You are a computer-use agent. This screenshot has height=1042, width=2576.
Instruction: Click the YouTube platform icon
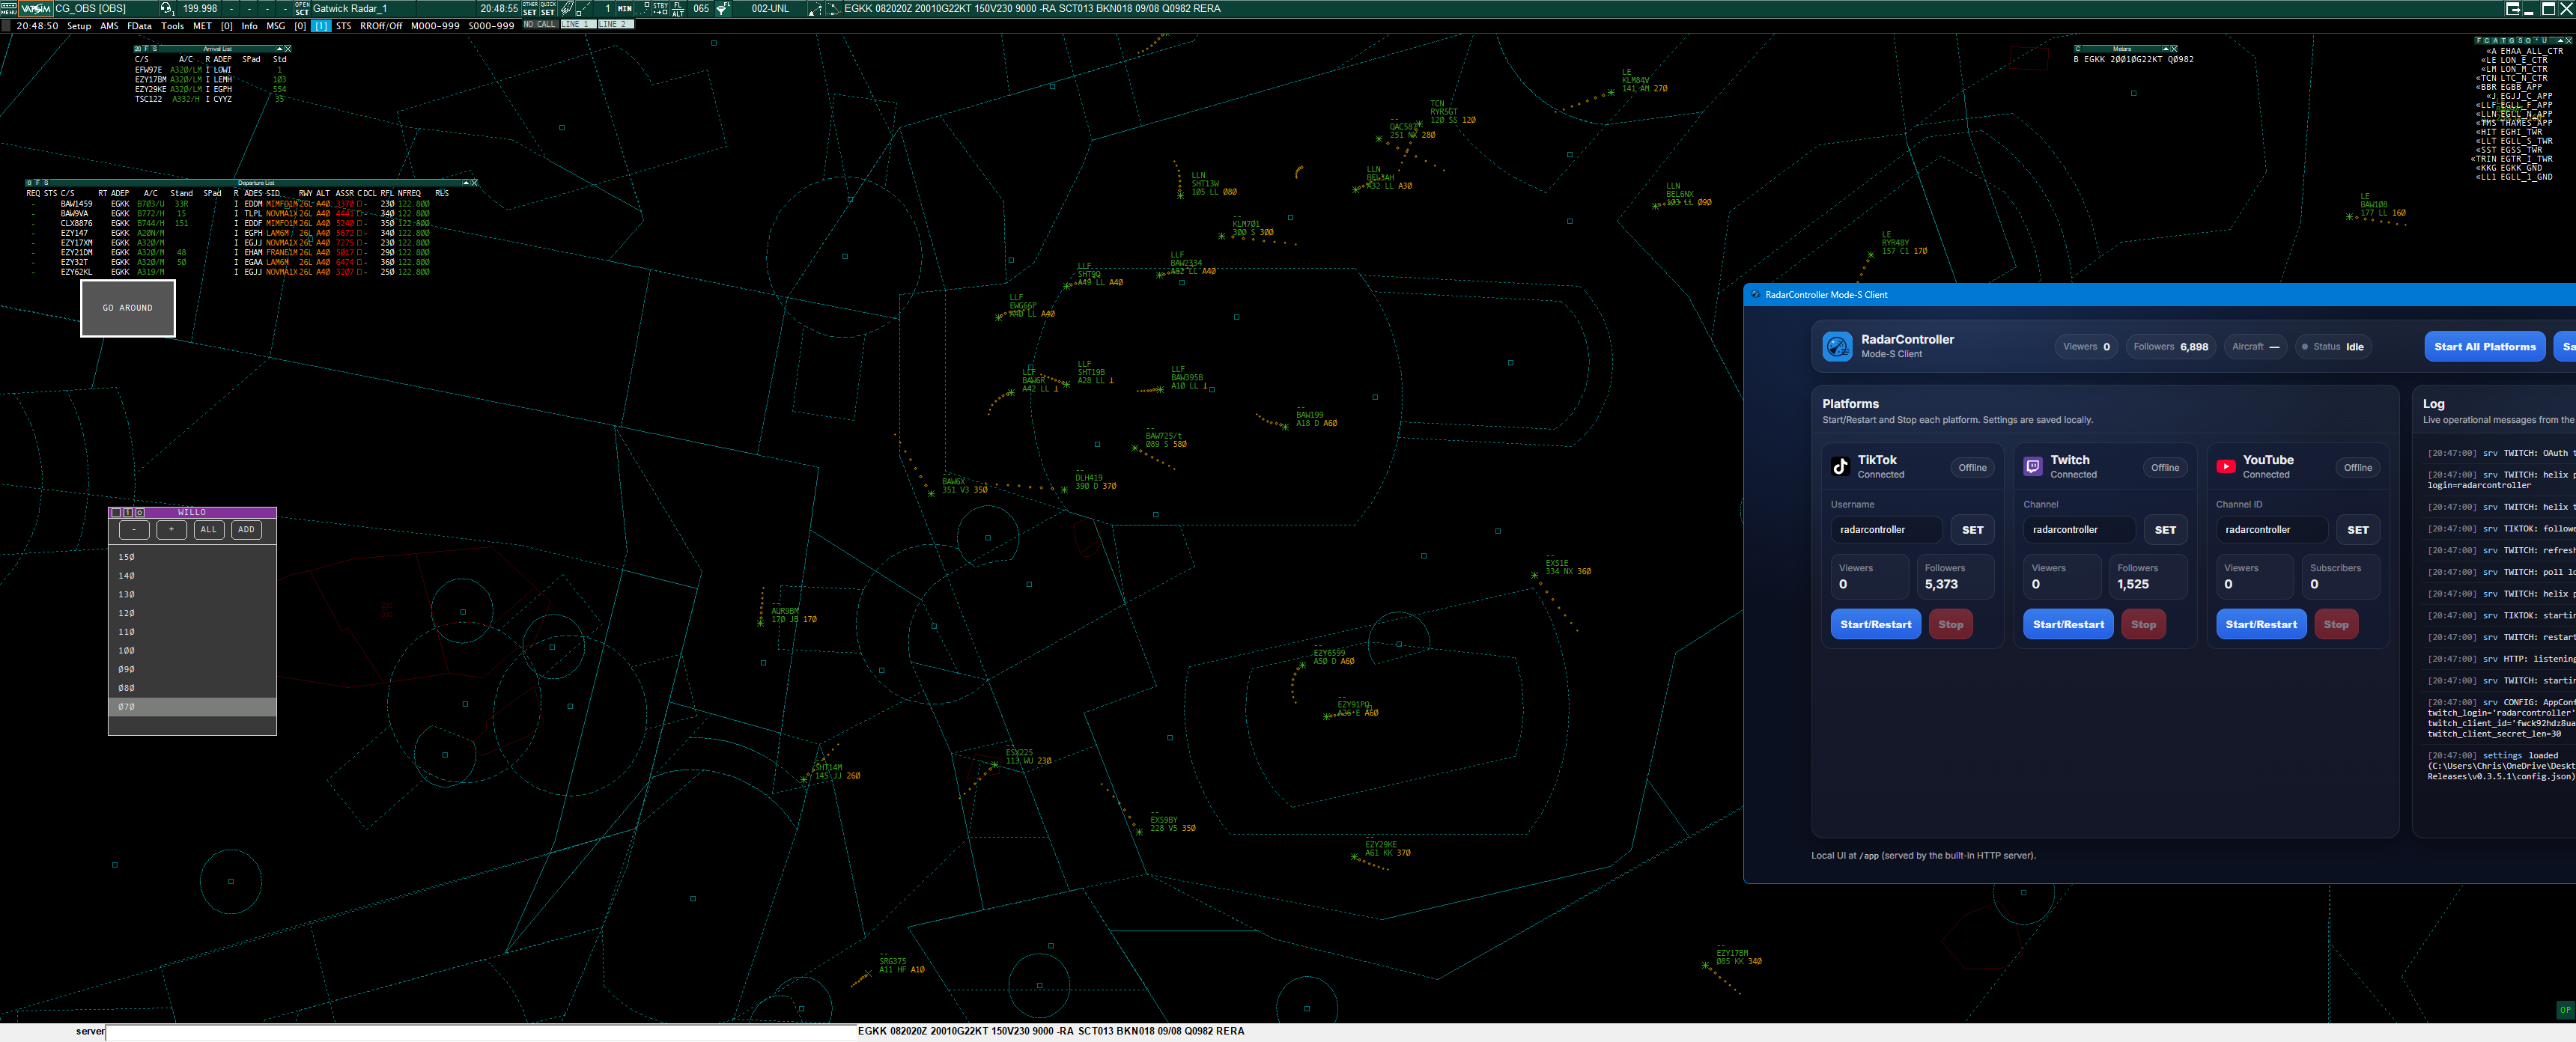(x=2226, y=466)
